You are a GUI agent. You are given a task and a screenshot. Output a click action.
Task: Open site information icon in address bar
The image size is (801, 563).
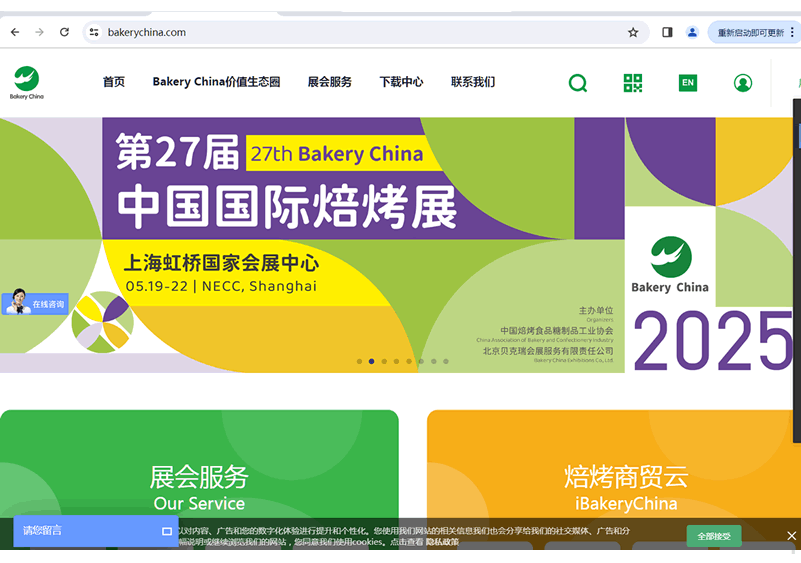pyautogui.click(x=94, y=32)
